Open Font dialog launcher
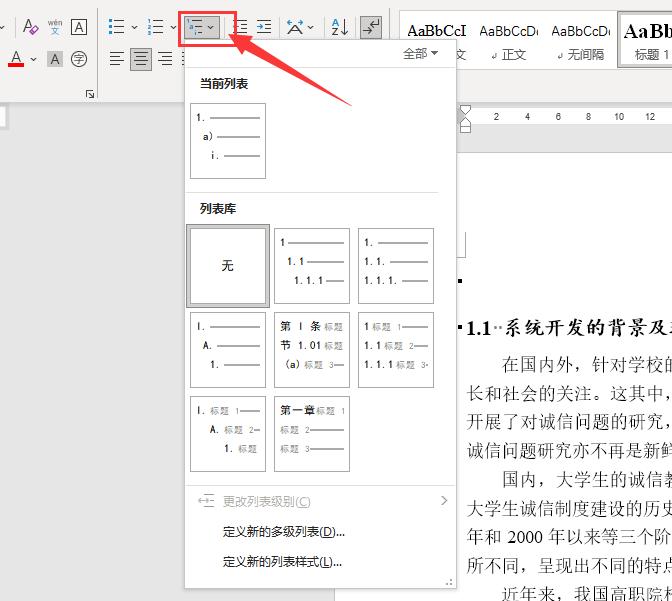672x601 pixels. tap(90, 94)
